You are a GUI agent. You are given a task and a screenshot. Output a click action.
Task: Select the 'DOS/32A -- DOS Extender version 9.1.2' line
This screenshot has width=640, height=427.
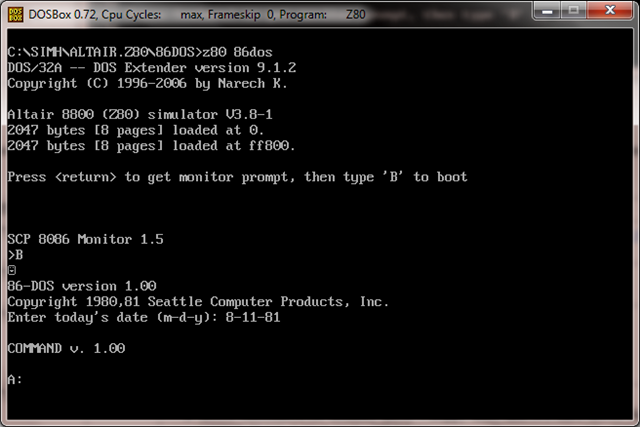[x=152, y=68]
